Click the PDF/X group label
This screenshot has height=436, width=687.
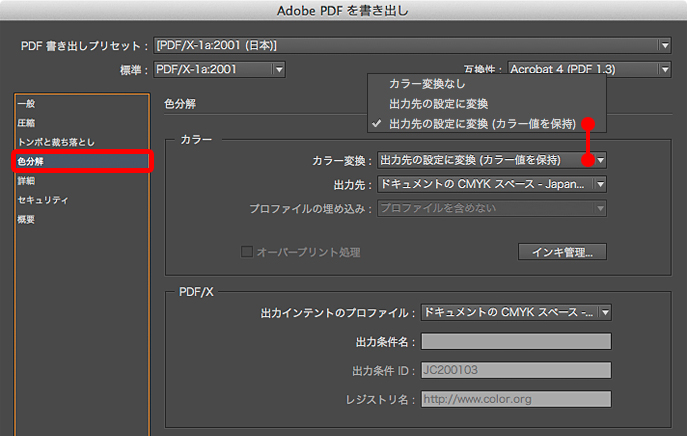click(196, 292)
